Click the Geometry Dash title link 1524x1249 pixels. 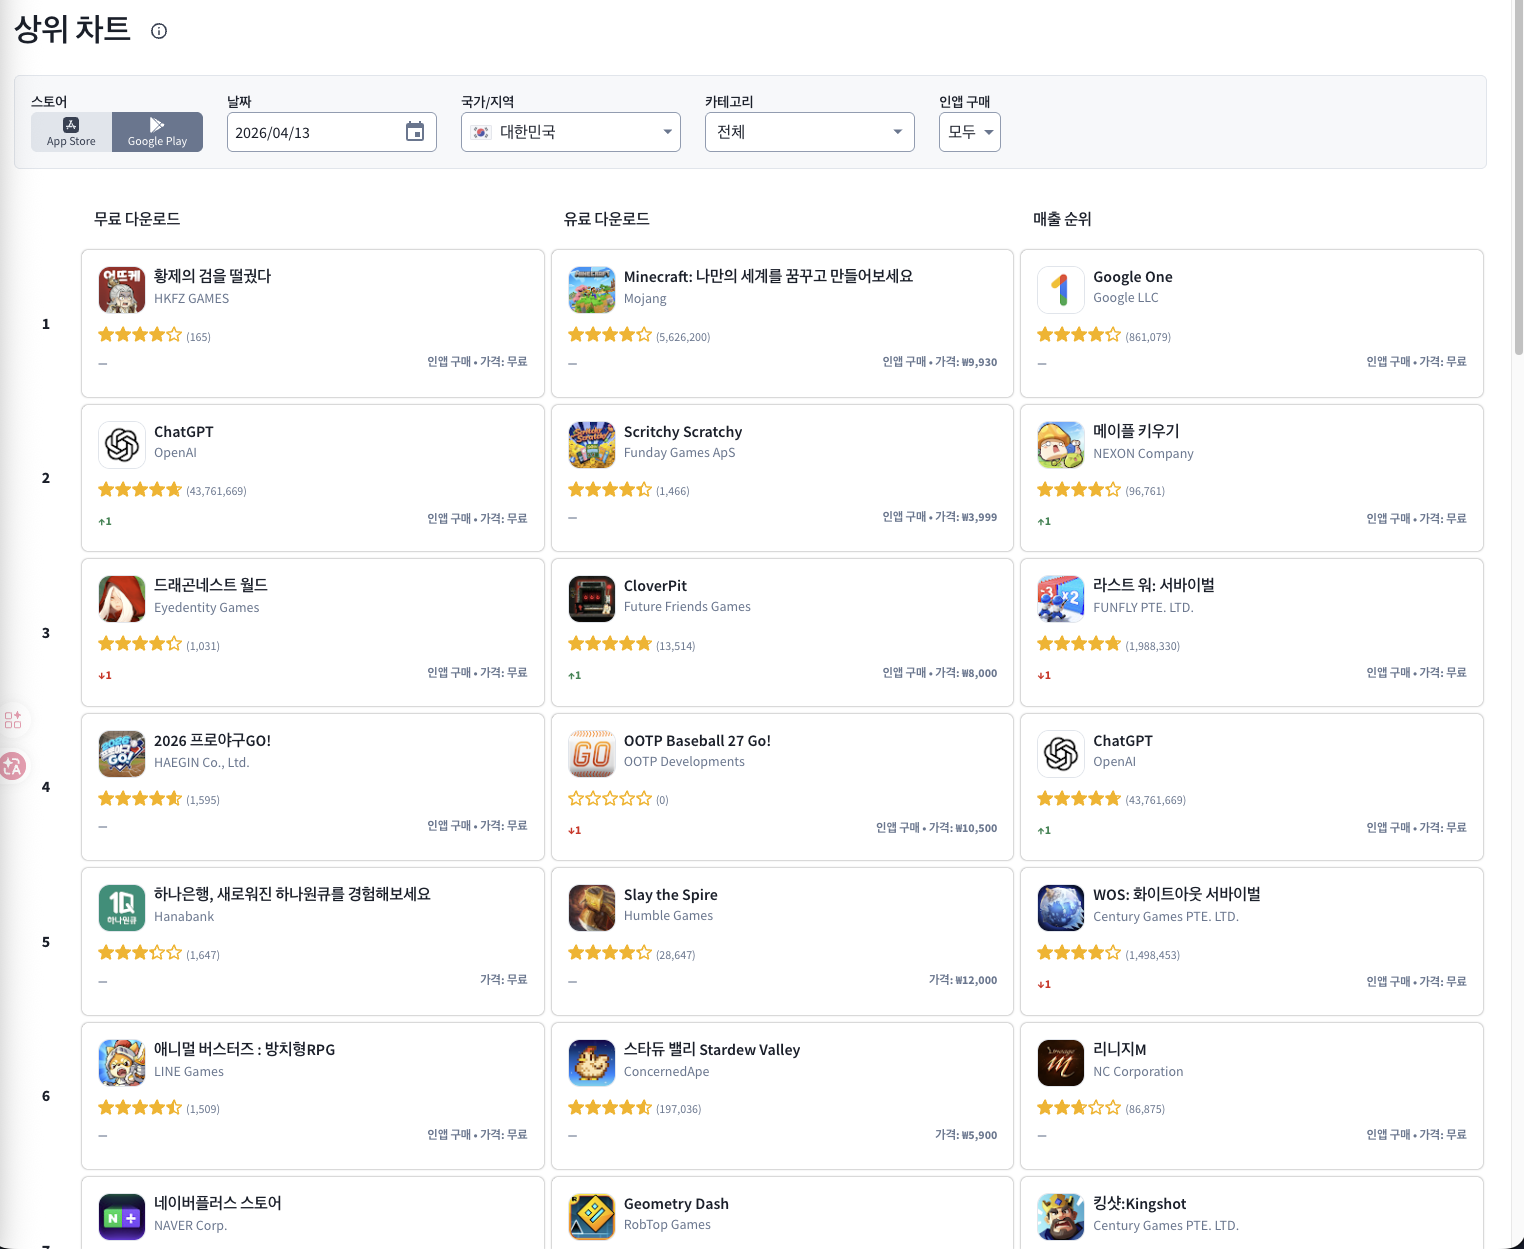point(676,1204)
